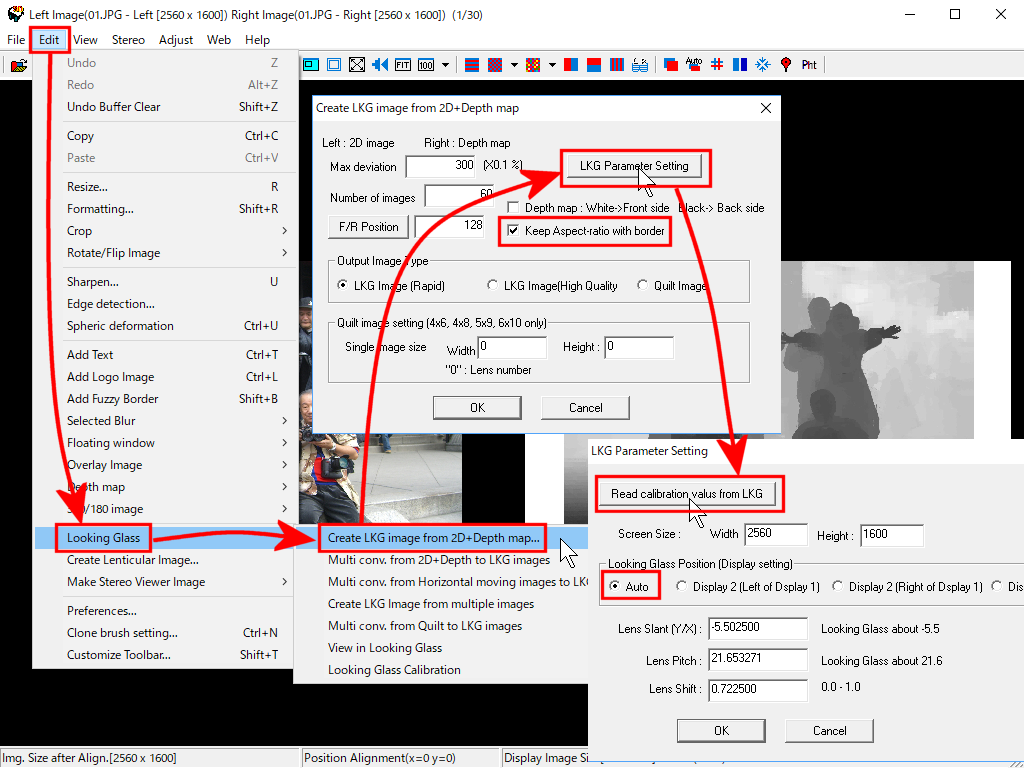
Task: Open the Stereo menu
Action: tap(128, 40)
